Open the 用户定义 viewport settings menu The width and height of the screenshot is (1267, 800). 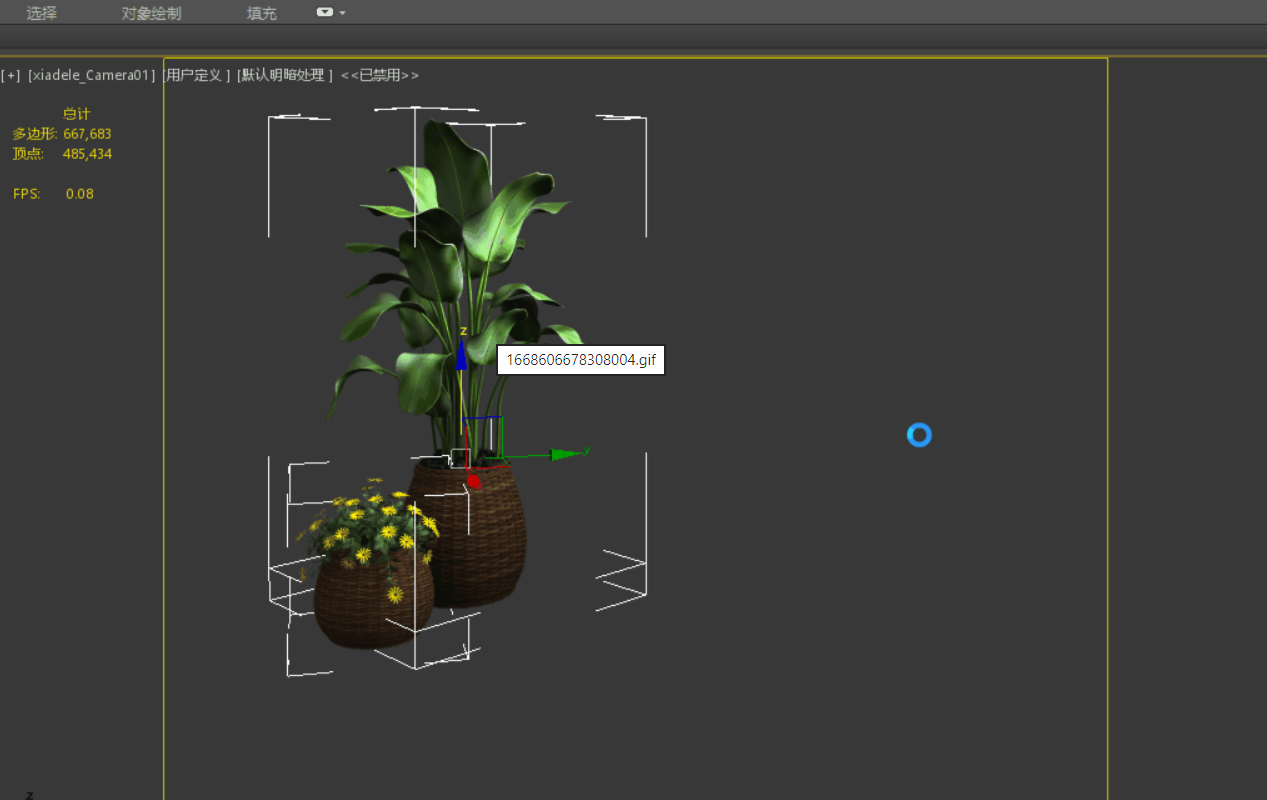tap(197, 75)
